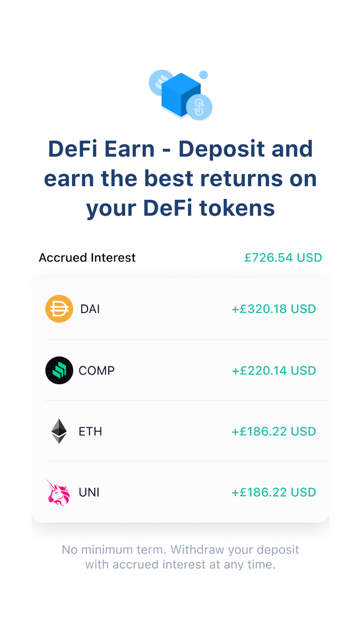Click the +£220.14 USD COMP amount

point(274,371)
